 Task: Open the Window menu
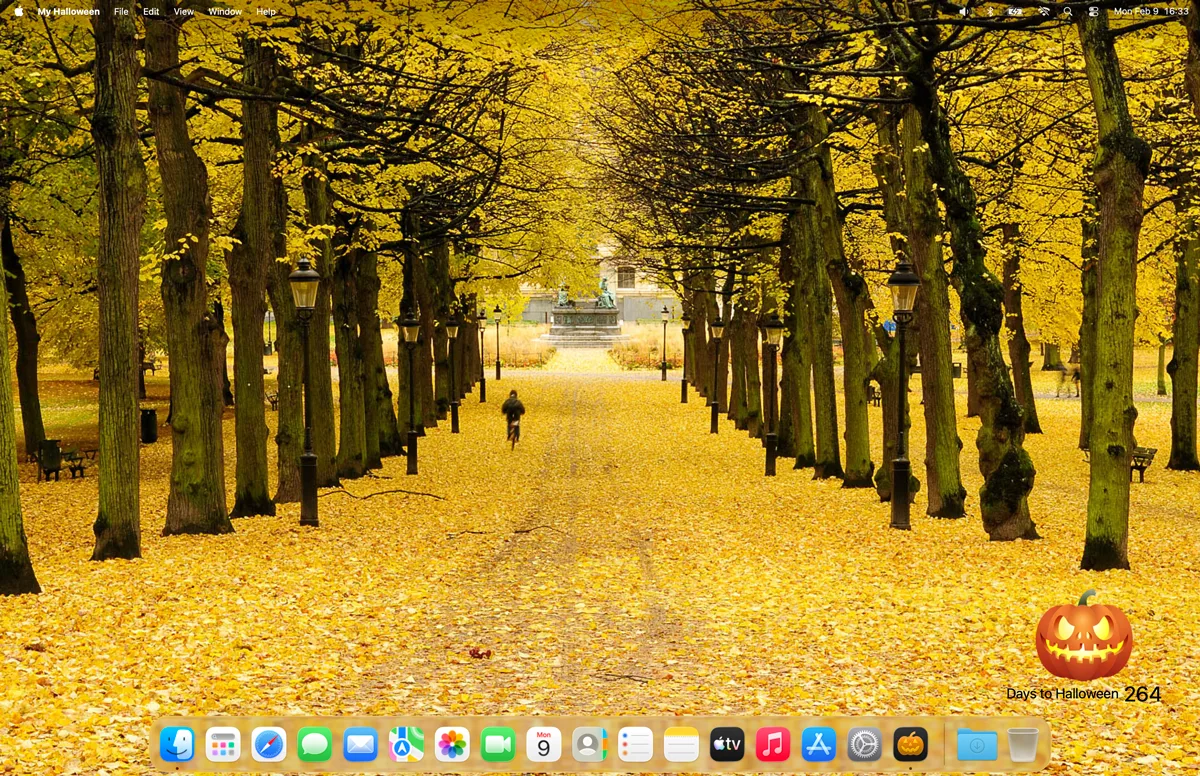point(225,12)
